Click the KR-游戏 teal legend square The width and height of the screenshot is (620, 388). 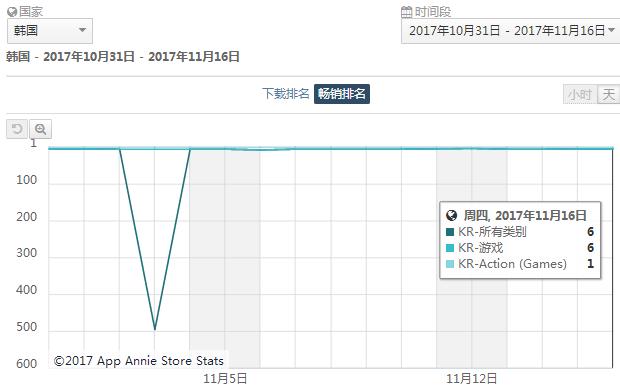(x=450, y=248)
